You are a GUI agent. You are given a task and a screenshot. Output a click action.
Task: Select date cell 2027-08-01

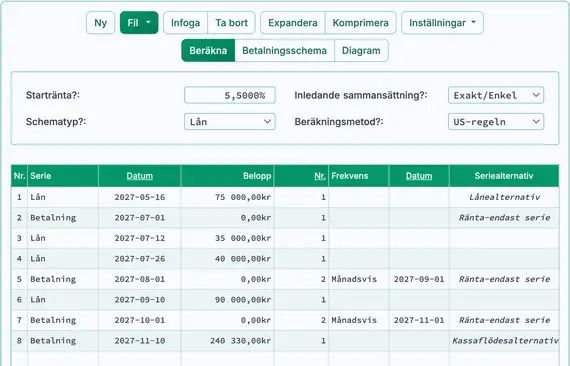[x=140, y=279]
